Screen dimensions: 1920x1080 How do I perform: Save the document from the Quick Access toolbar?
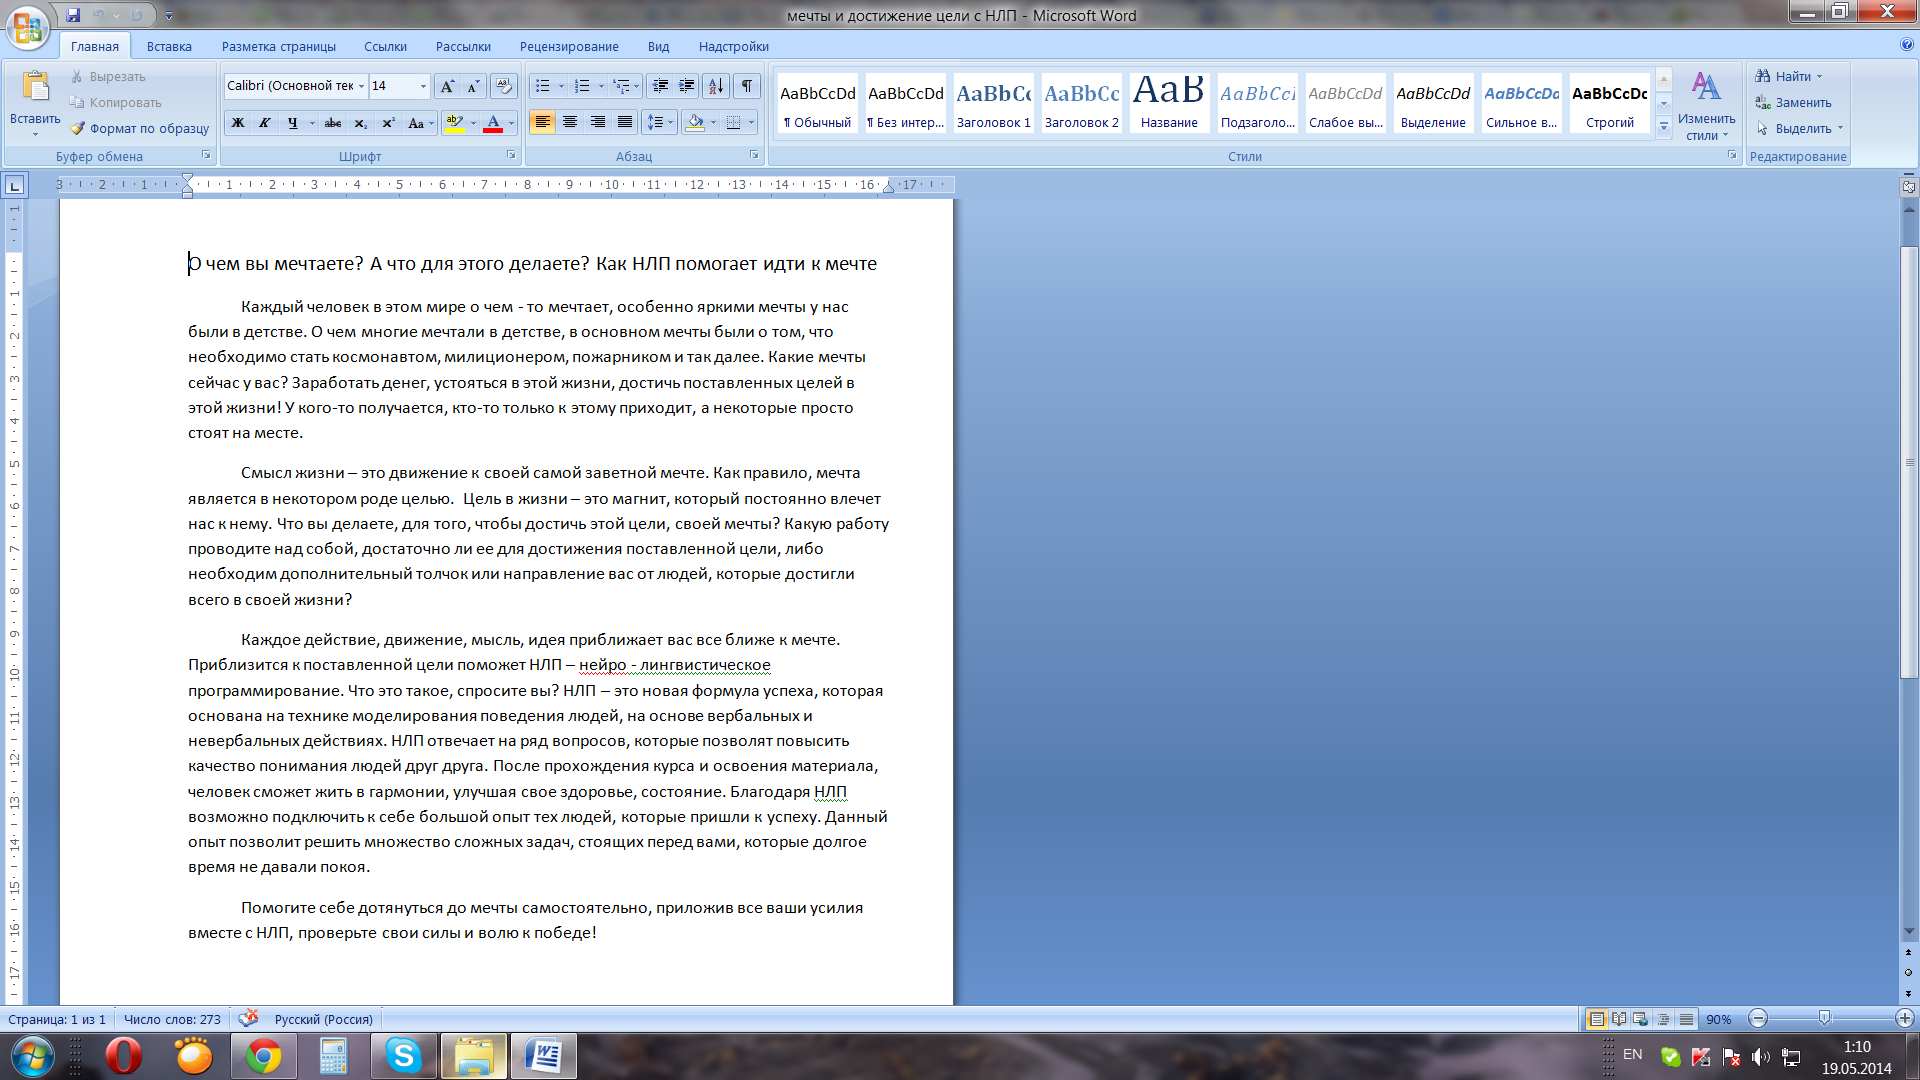(73, 15)
